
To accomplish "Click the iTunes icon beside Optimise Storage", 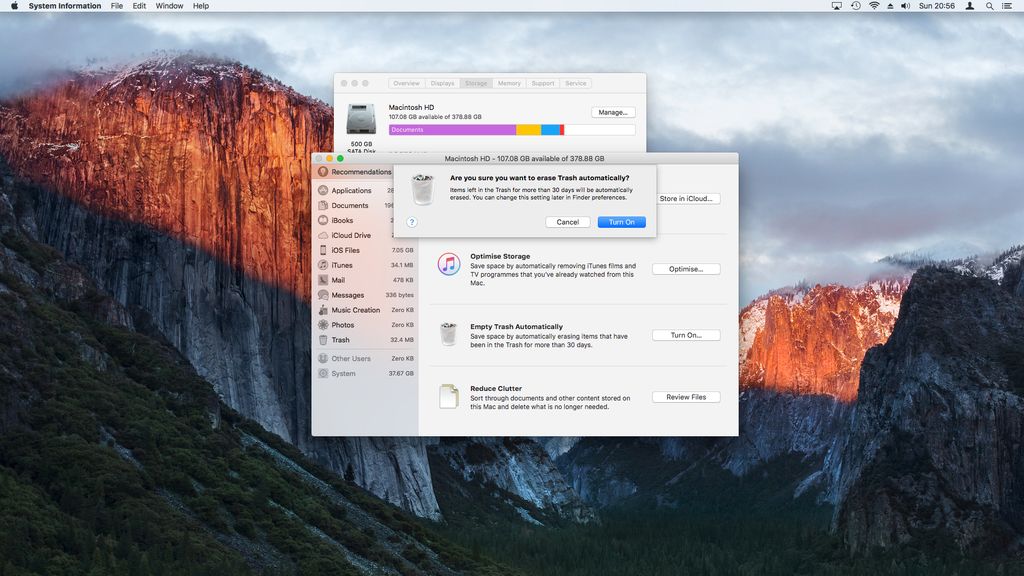I will tap(449, 264).
